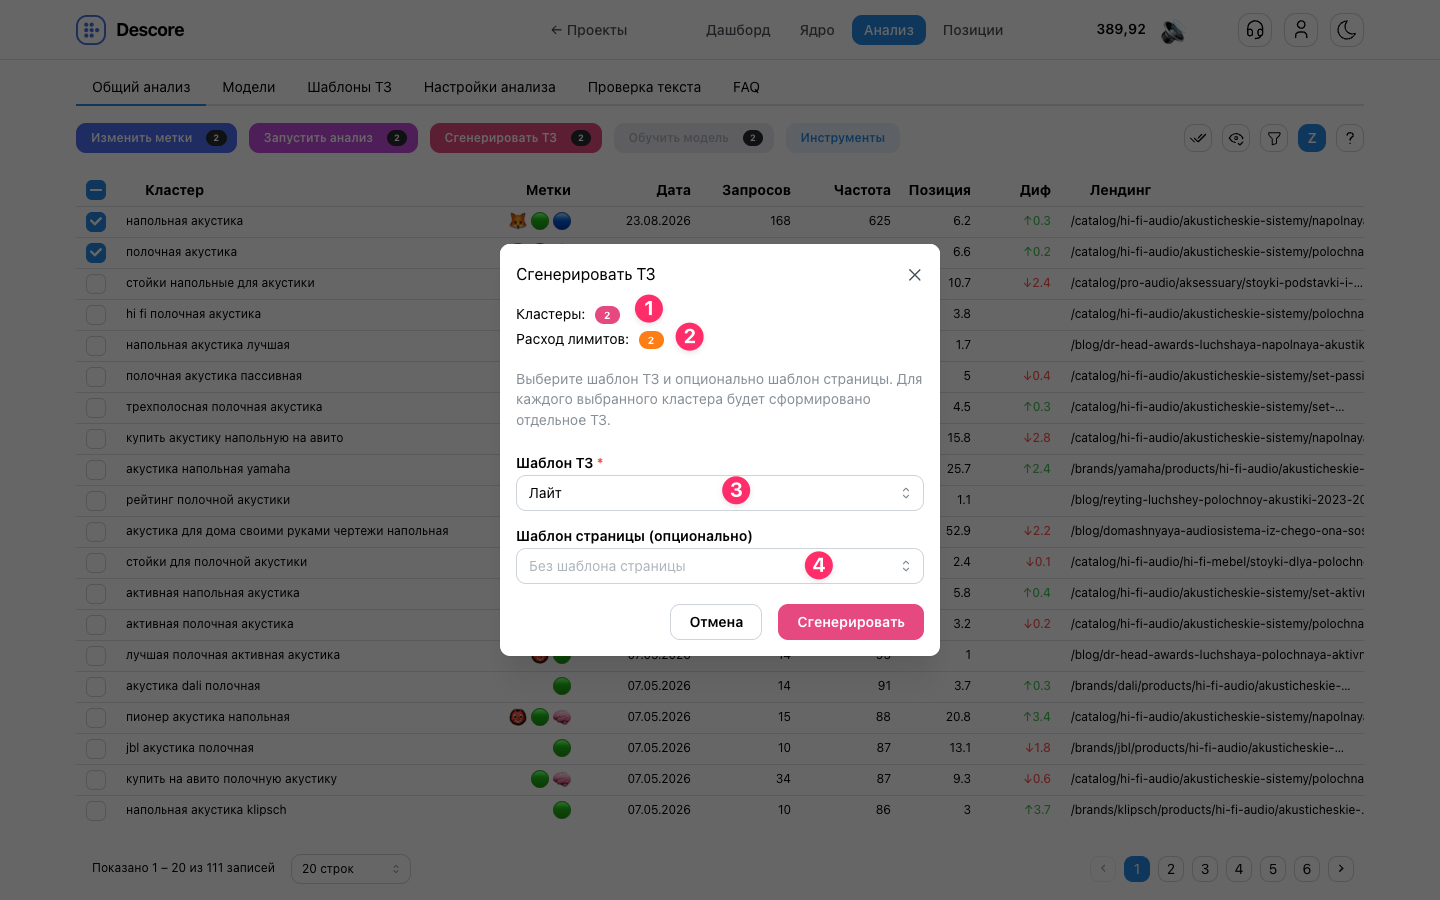Expand the Шаблон страницы dropdown
This screenshot has width=1440, height=900.
click(x=720, y=566)
